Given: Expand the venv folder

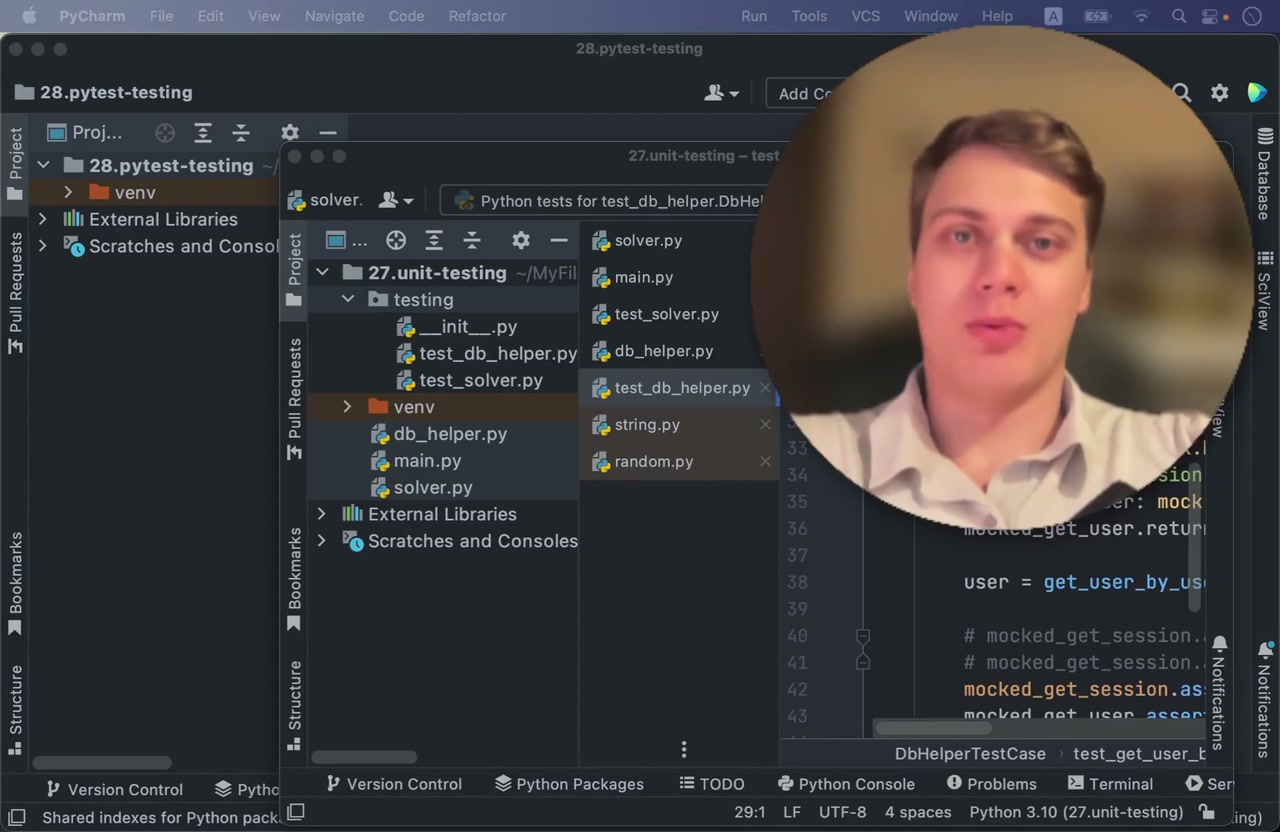Looking at the screenshot, I should tap(346, 406).
